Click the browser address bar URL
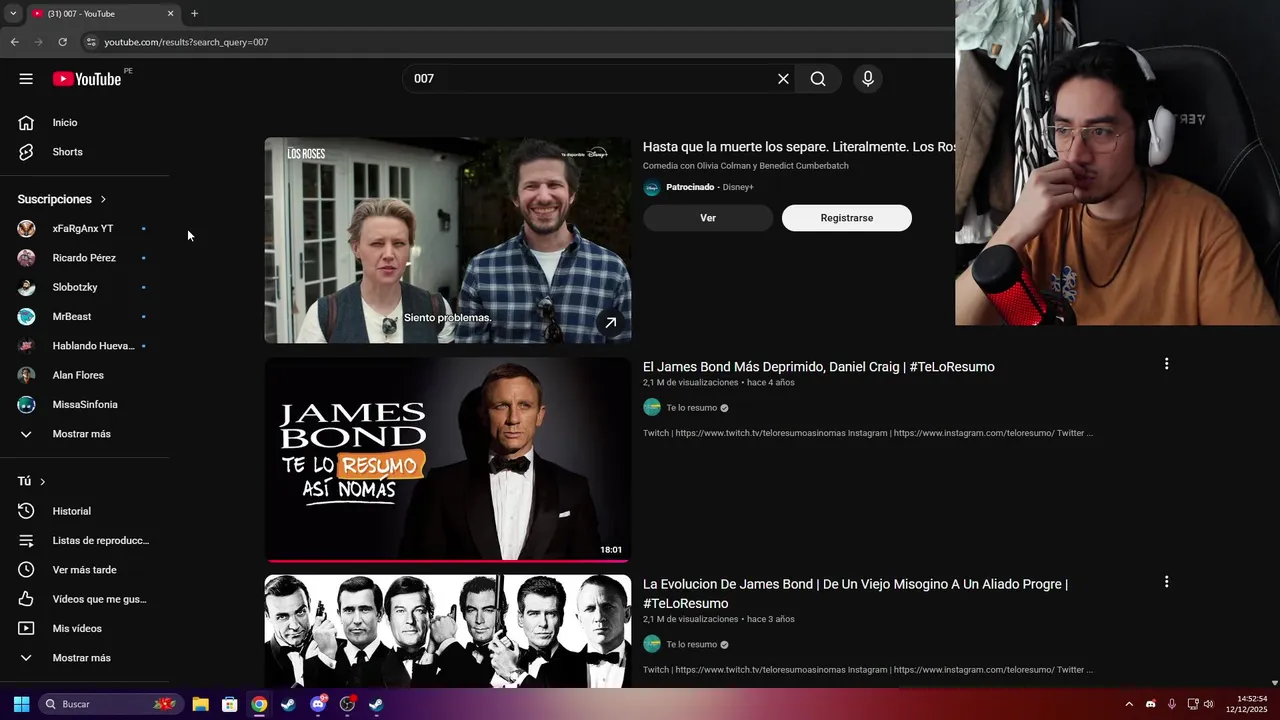Screen dimensions: 1280x720 186,42
